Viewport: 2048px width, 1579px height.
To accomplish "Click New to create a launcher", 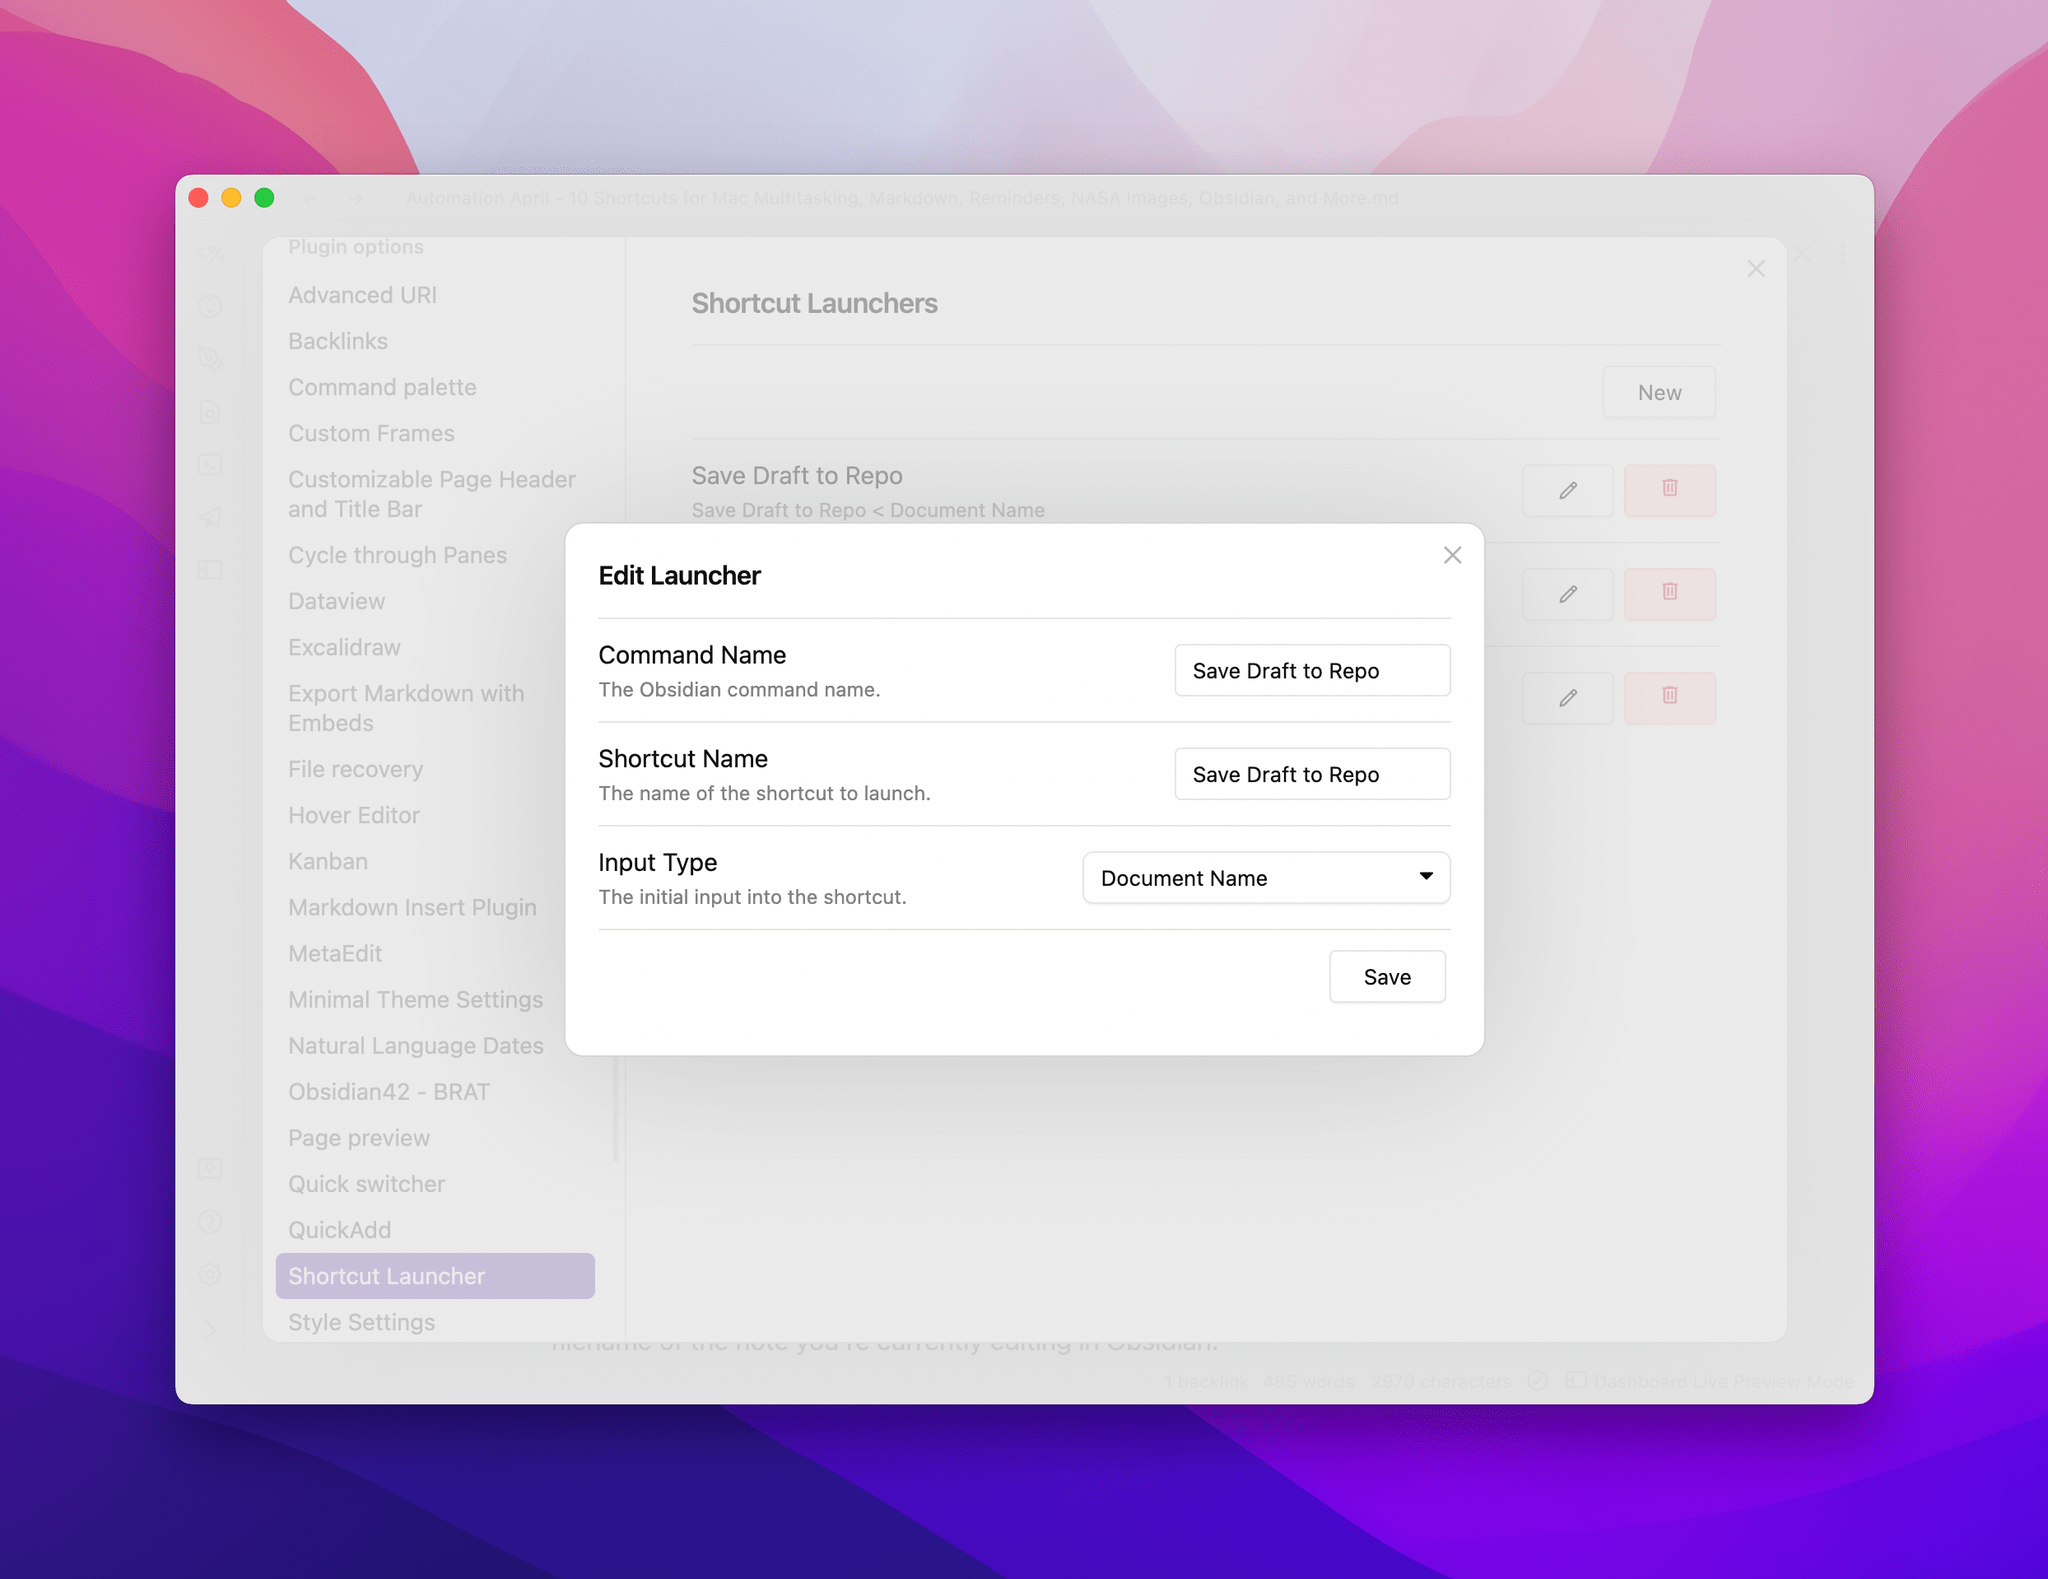I will point(1660,391).
